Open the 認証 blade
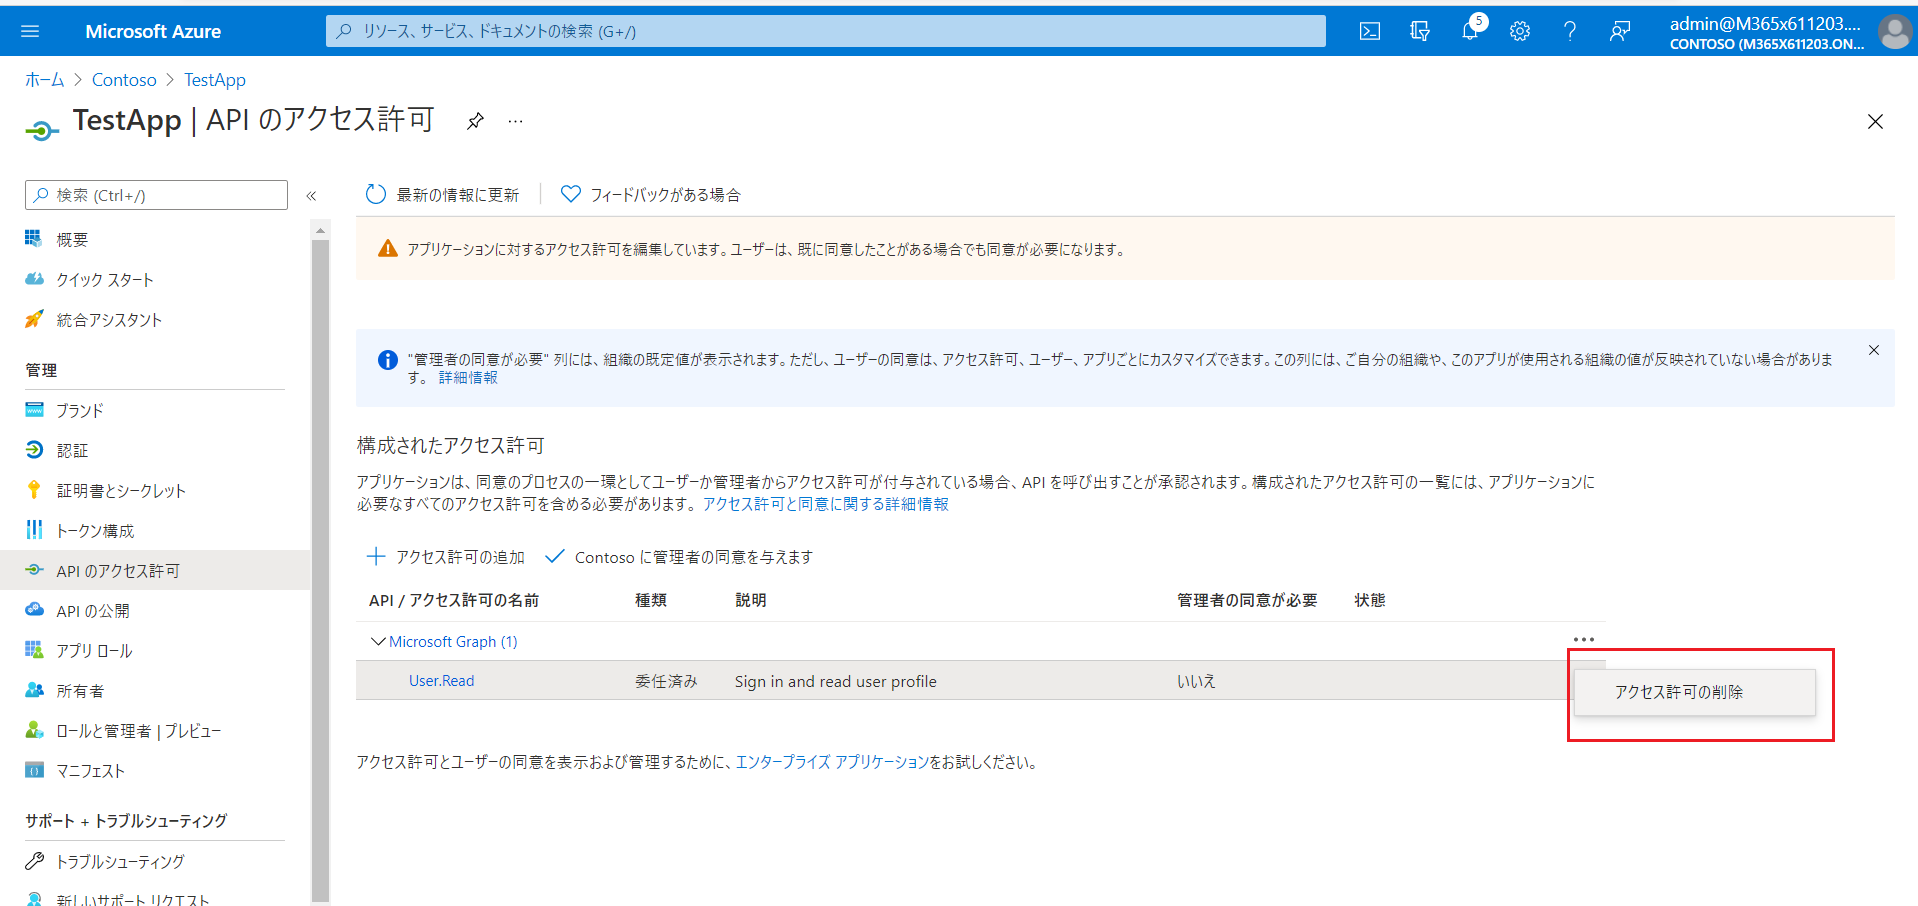 pos(72,449)
